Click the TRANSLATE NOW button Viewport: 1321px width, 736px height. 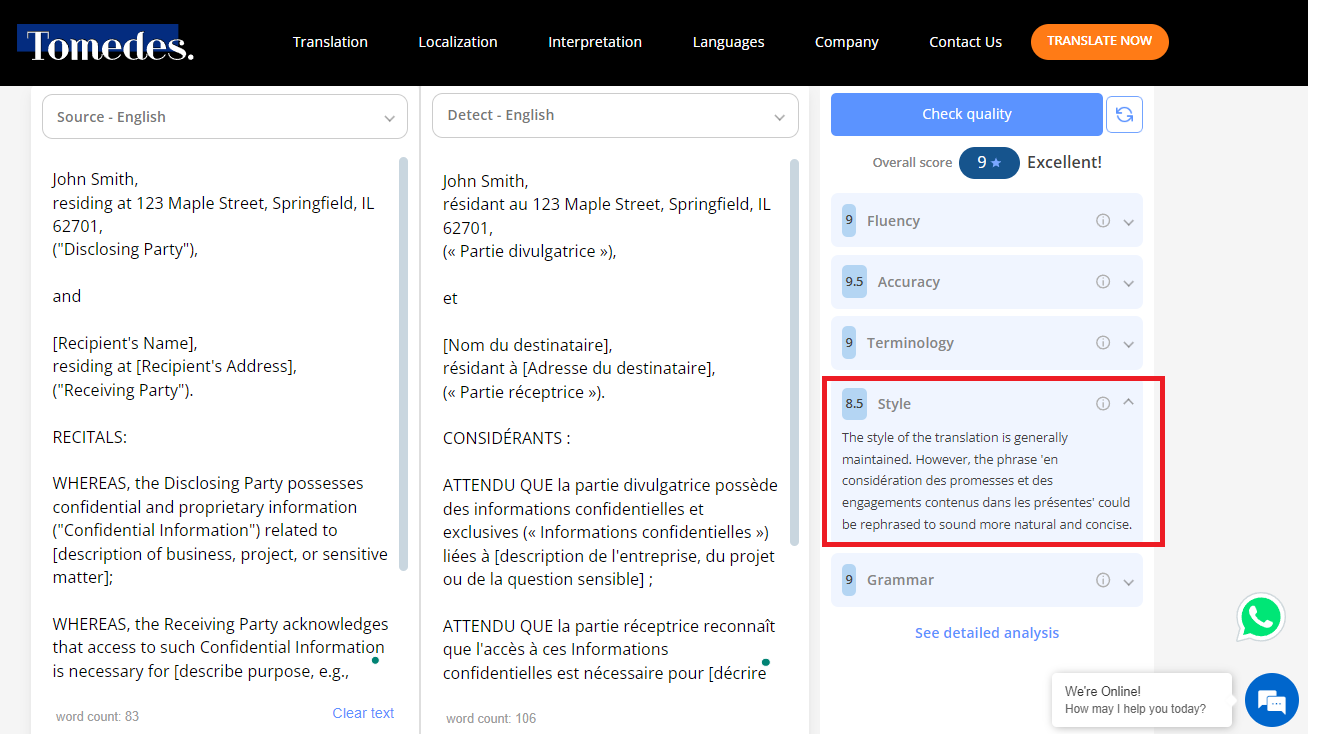(x=1100, y=41)
